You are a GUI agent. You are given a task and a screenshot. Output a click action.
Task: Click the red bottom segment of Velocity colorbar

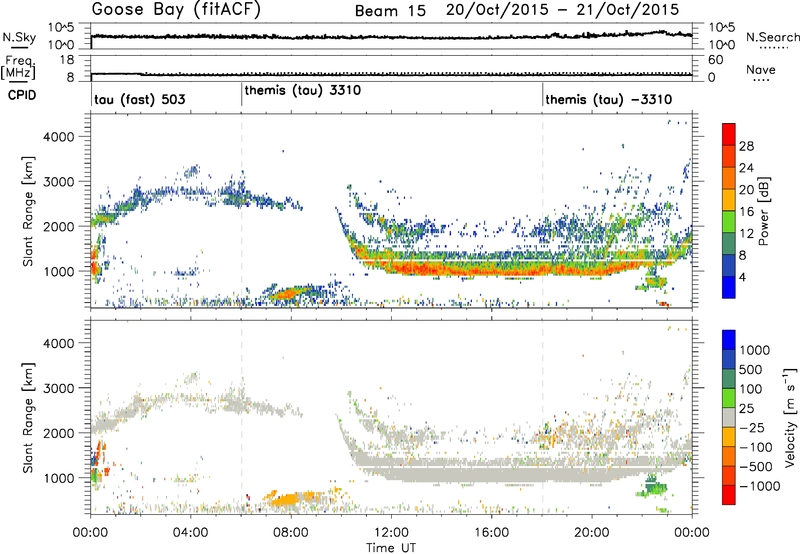[x=729, y=495]
